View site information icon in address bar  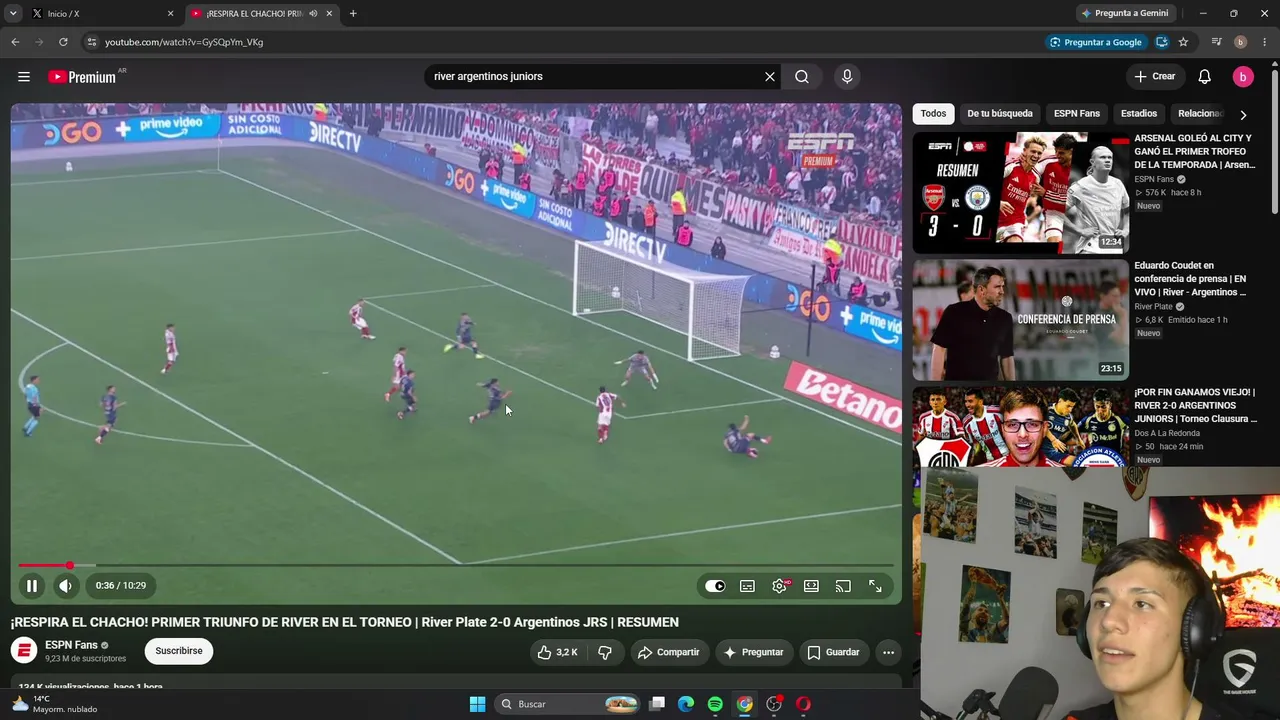[91, 42]
